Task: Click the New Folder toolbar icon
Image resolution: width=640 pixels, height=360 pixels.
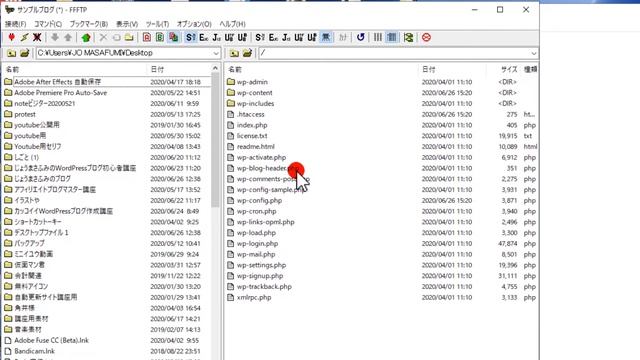Action: pos(129,38)
